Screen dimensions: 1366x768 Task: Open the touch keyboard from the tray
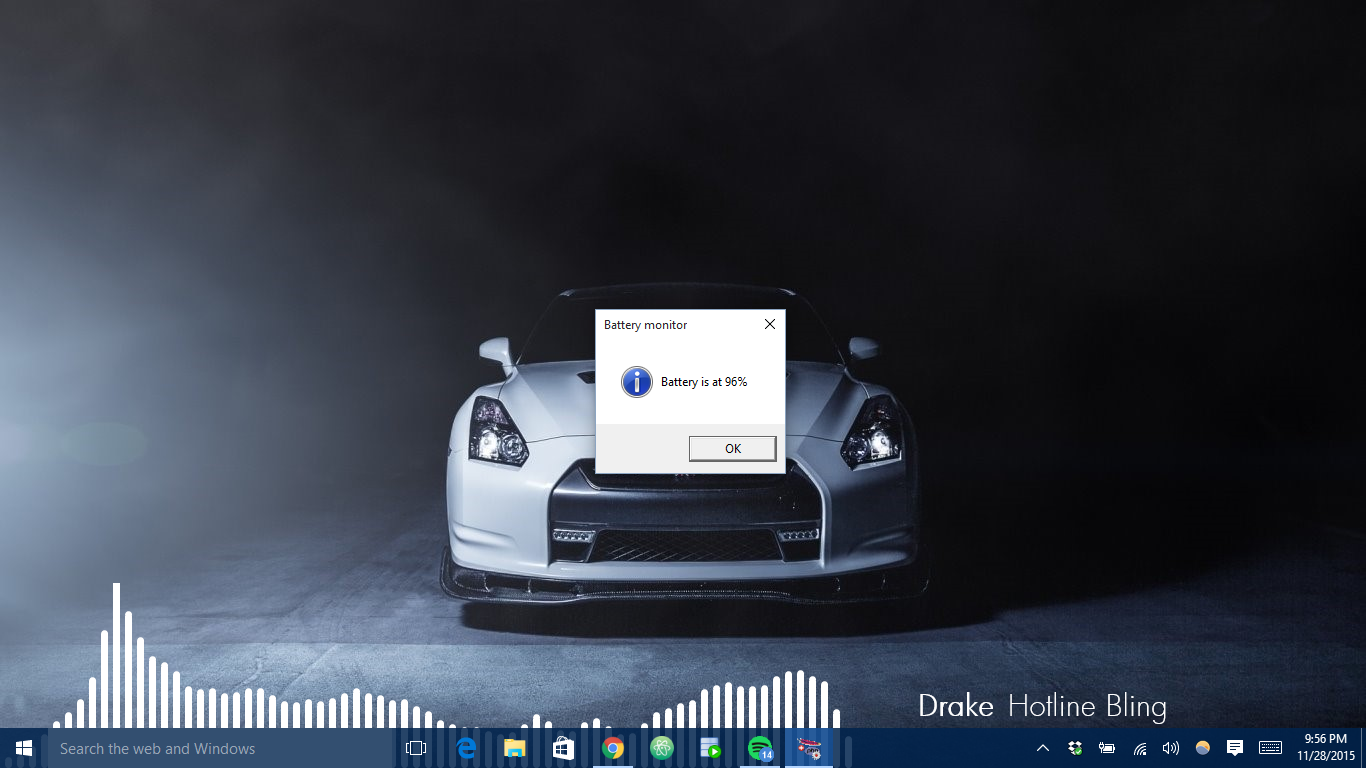click(x=1270, y=748)
